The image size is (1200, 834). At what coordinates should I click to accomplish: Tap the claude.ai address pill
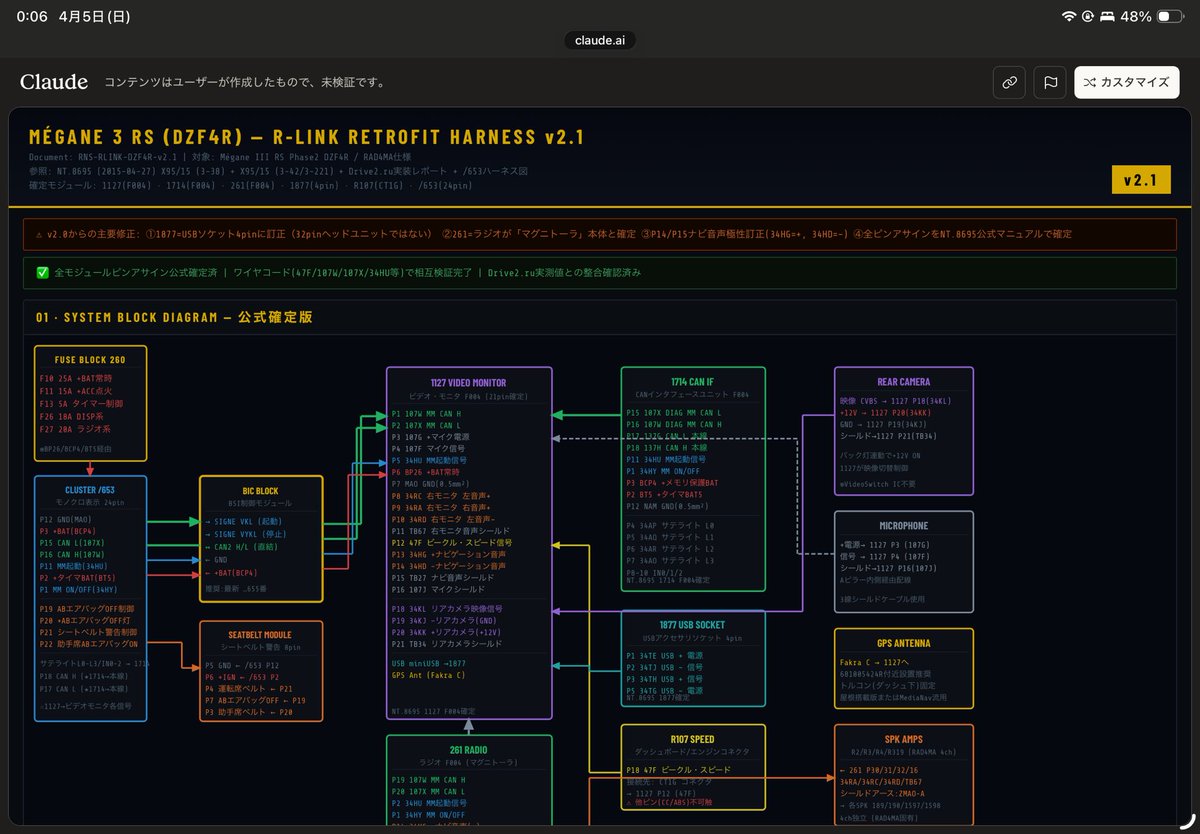(600, 40)
